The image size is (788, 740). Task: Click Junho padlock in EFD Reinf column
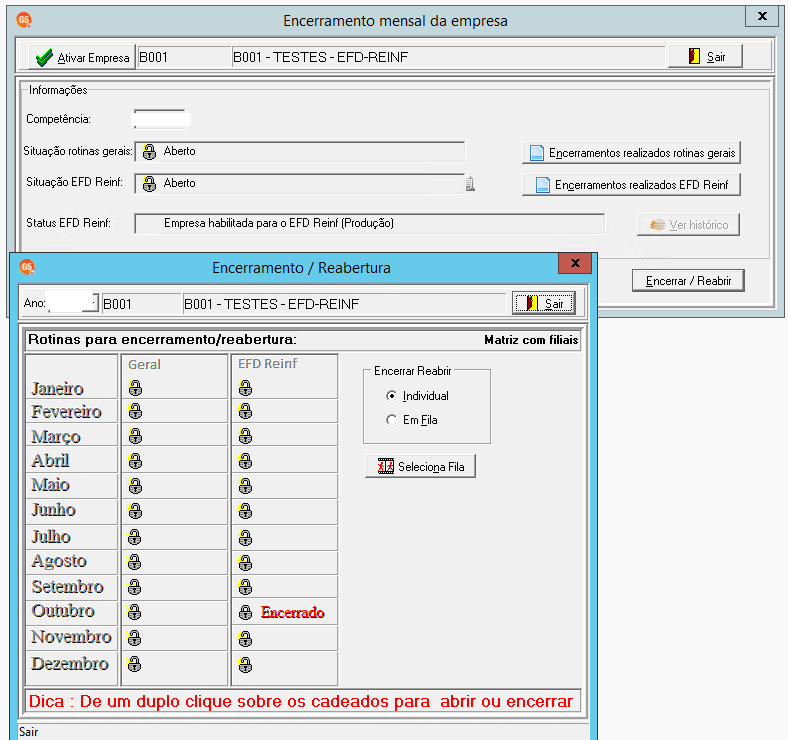click(245, 512)
